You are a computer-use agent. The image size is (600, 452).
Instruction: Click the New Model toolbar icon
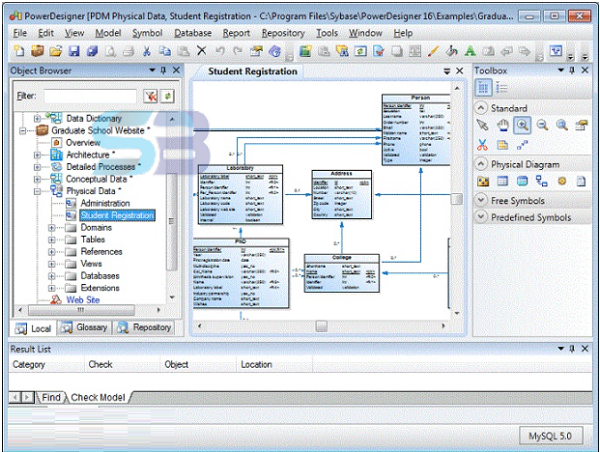coord(19,51)
